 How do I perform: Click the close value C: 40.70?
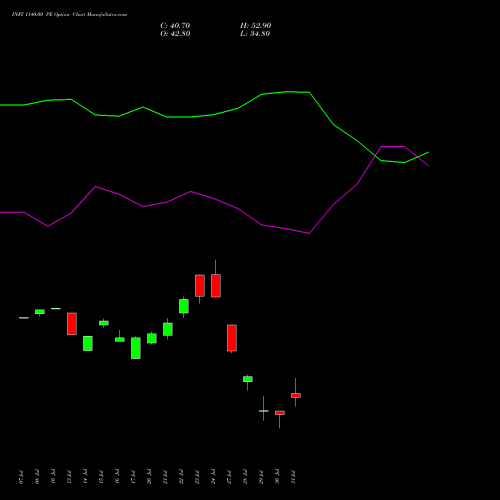[175, 26]
